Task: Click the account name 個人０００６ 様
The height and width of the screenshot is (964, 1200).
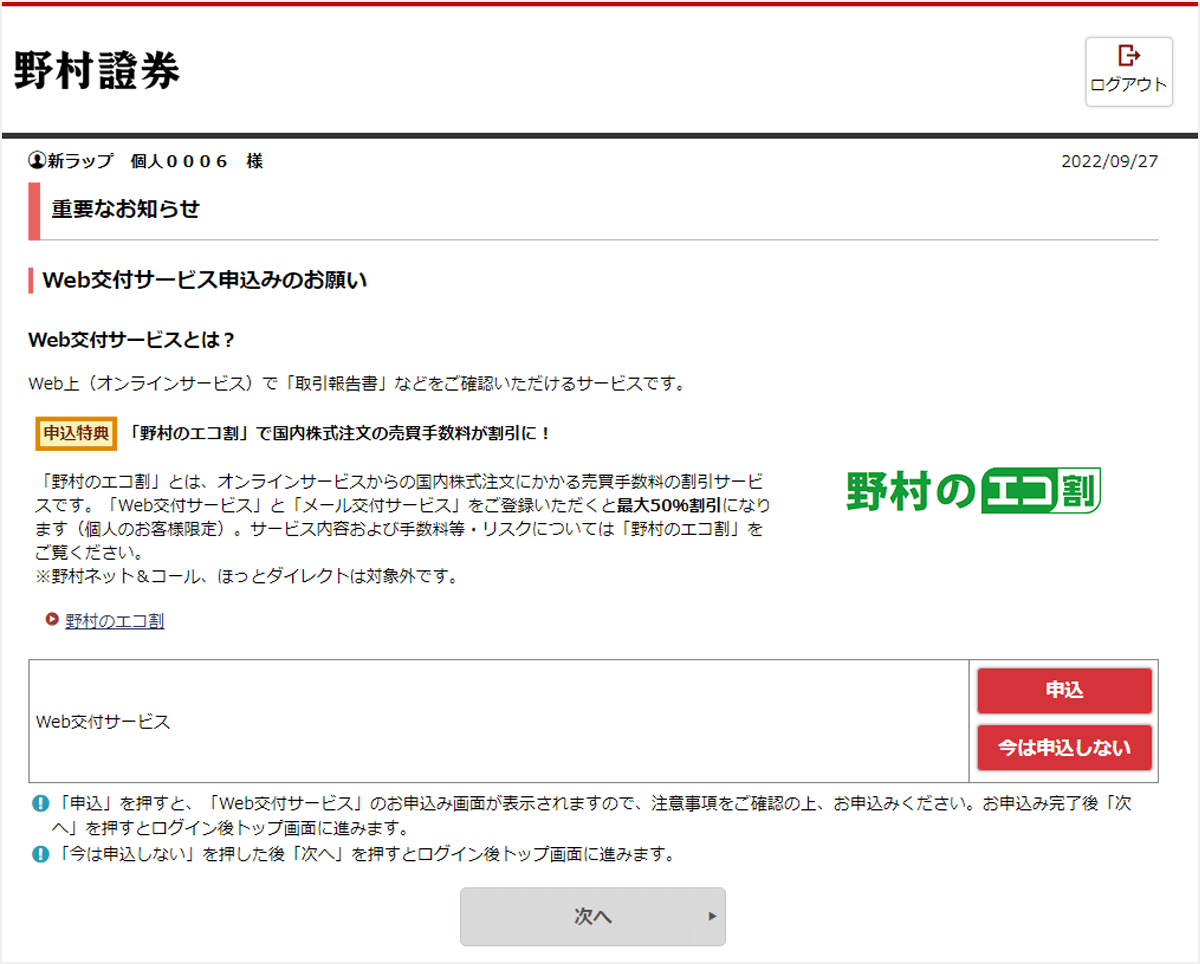Action: point(197,161)
